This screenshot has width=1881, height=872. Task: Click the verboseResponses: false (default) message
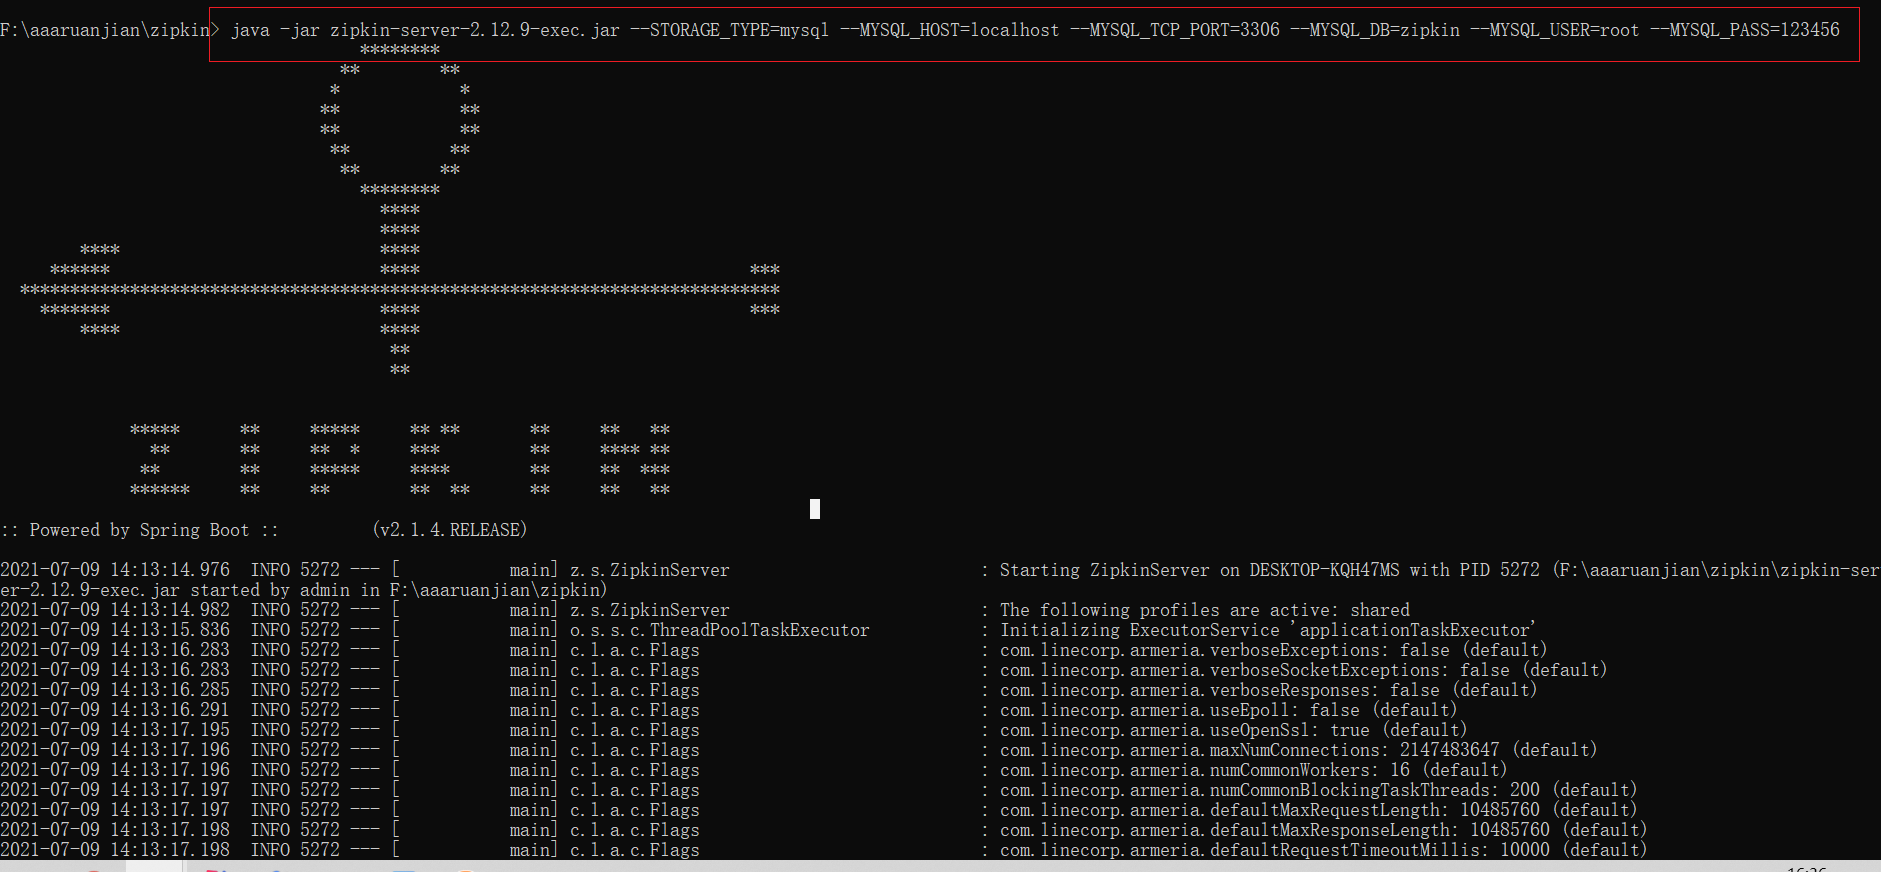[x=1269, y=690]
